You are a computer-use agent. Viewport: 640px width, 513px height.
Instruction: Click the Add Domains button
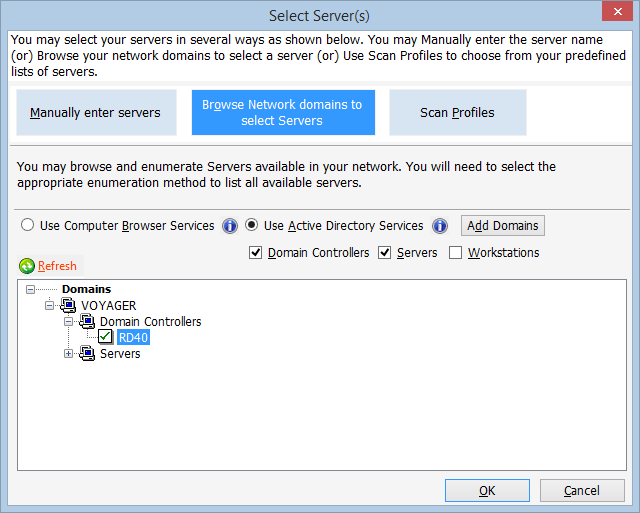pos(503,226)
